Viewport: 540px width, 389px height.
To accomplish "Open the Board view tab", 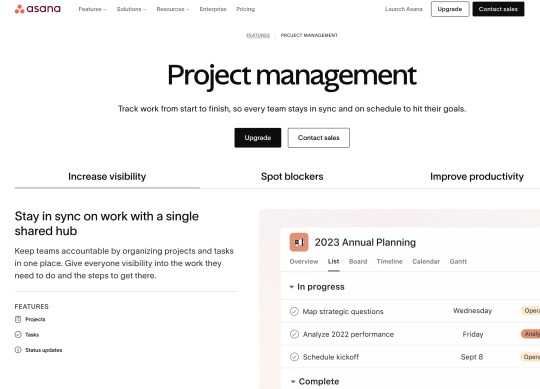I will click(x=358, y=262).
